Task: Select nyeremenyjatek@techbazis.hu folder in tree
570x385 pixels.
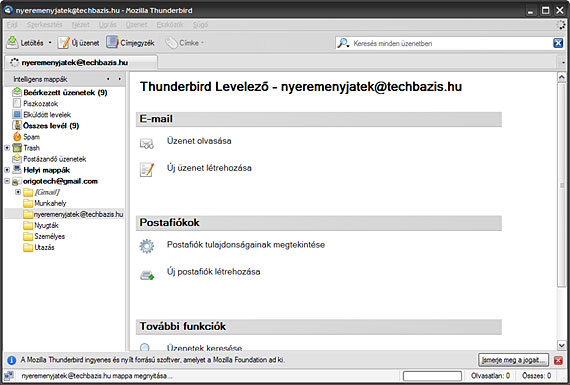Action: [x=73, y=214]
